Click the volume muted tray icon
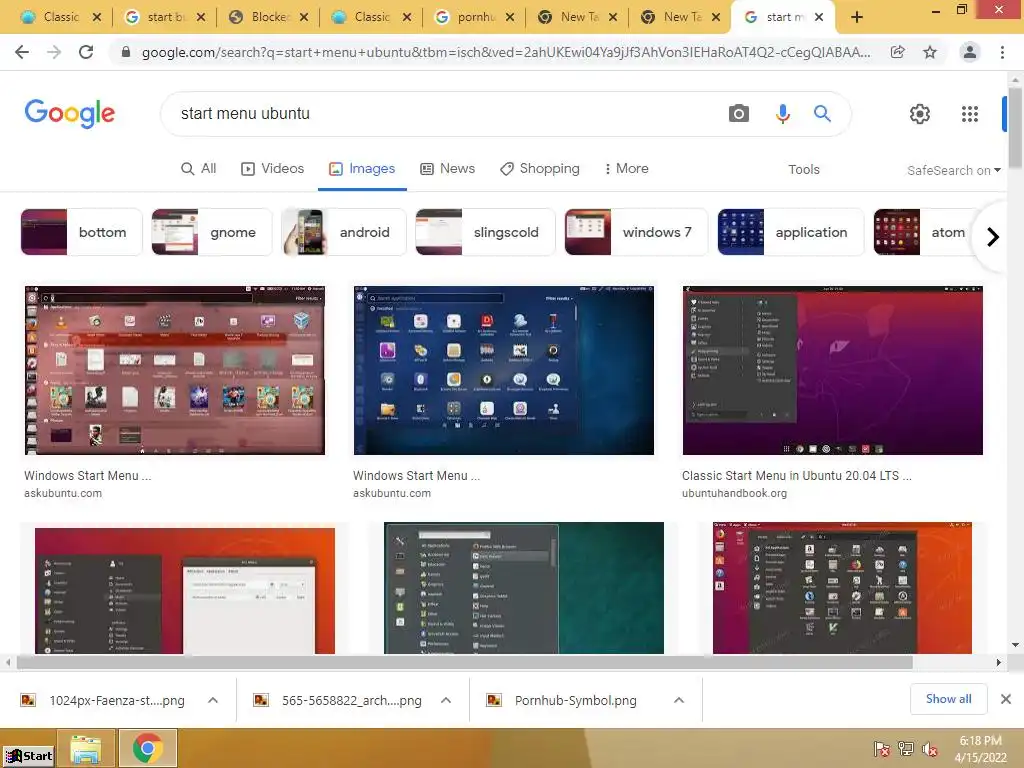 coord(930,749)
